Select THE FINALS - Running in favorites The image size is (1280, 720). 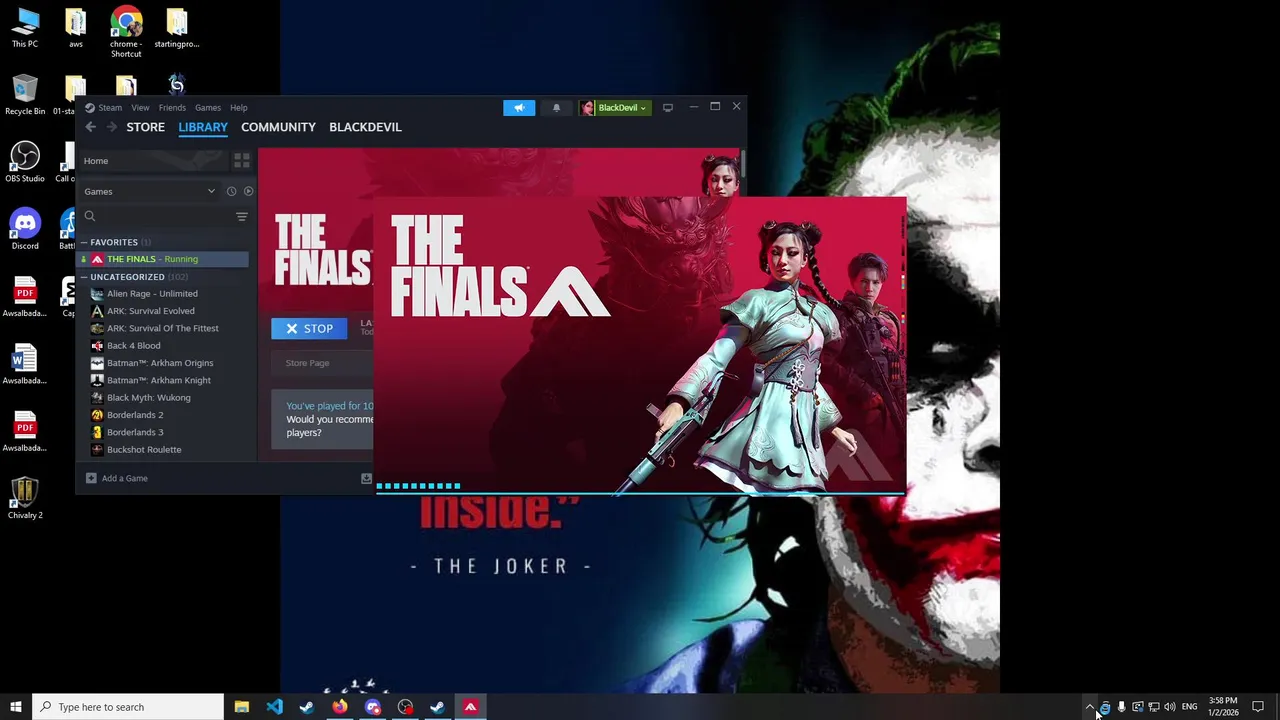164,259
